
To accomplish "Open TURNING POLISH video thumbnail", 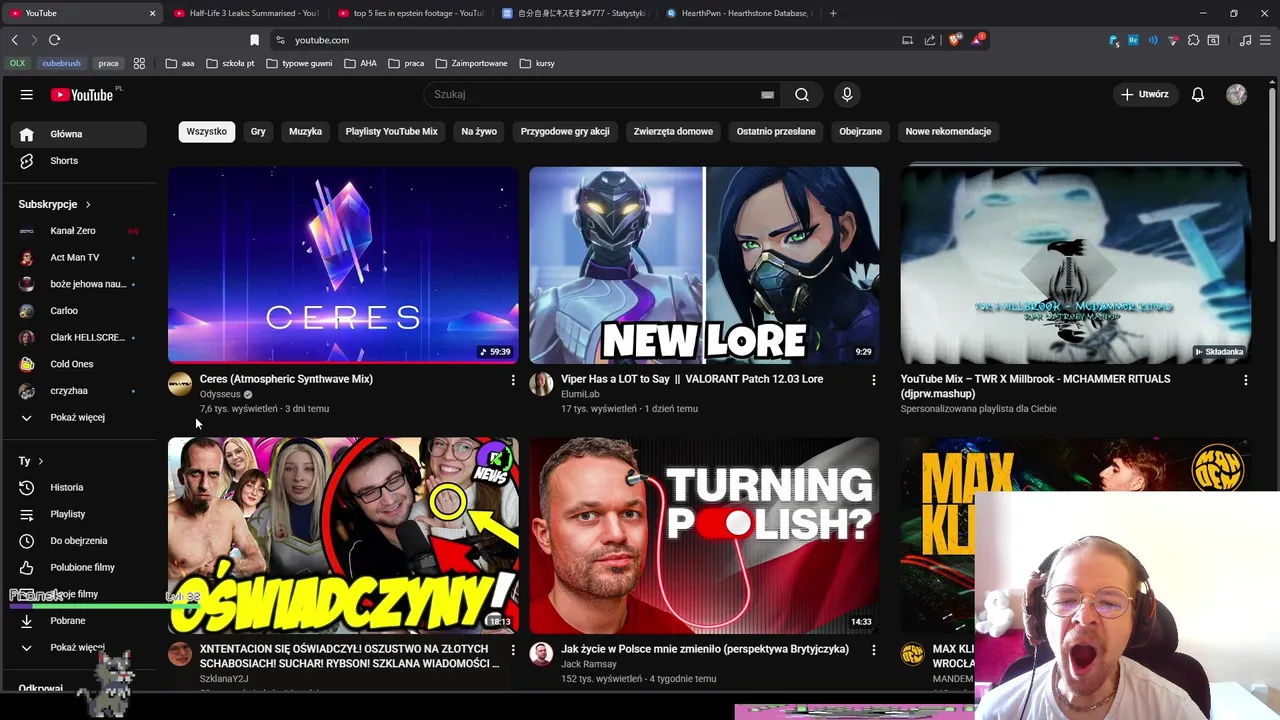I will pyautogui.click(x=704, y=535).
